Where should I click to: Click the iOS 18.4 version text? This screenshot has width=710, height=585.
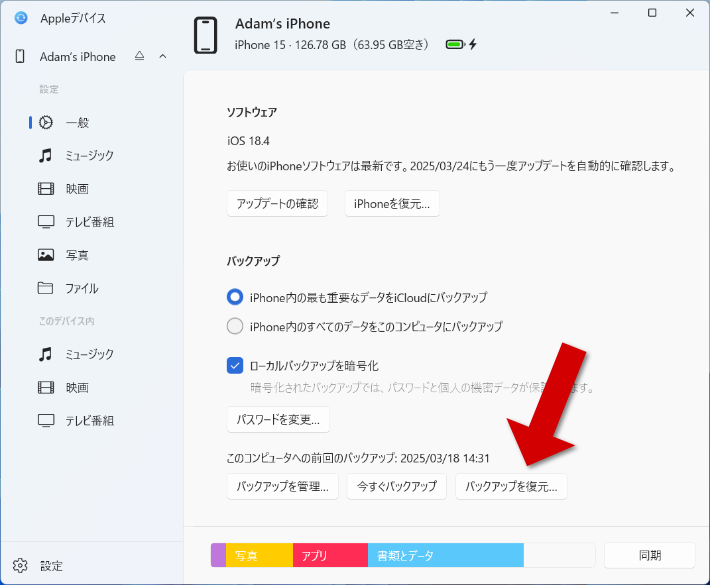pyautogui.click(x=248, y=141)
